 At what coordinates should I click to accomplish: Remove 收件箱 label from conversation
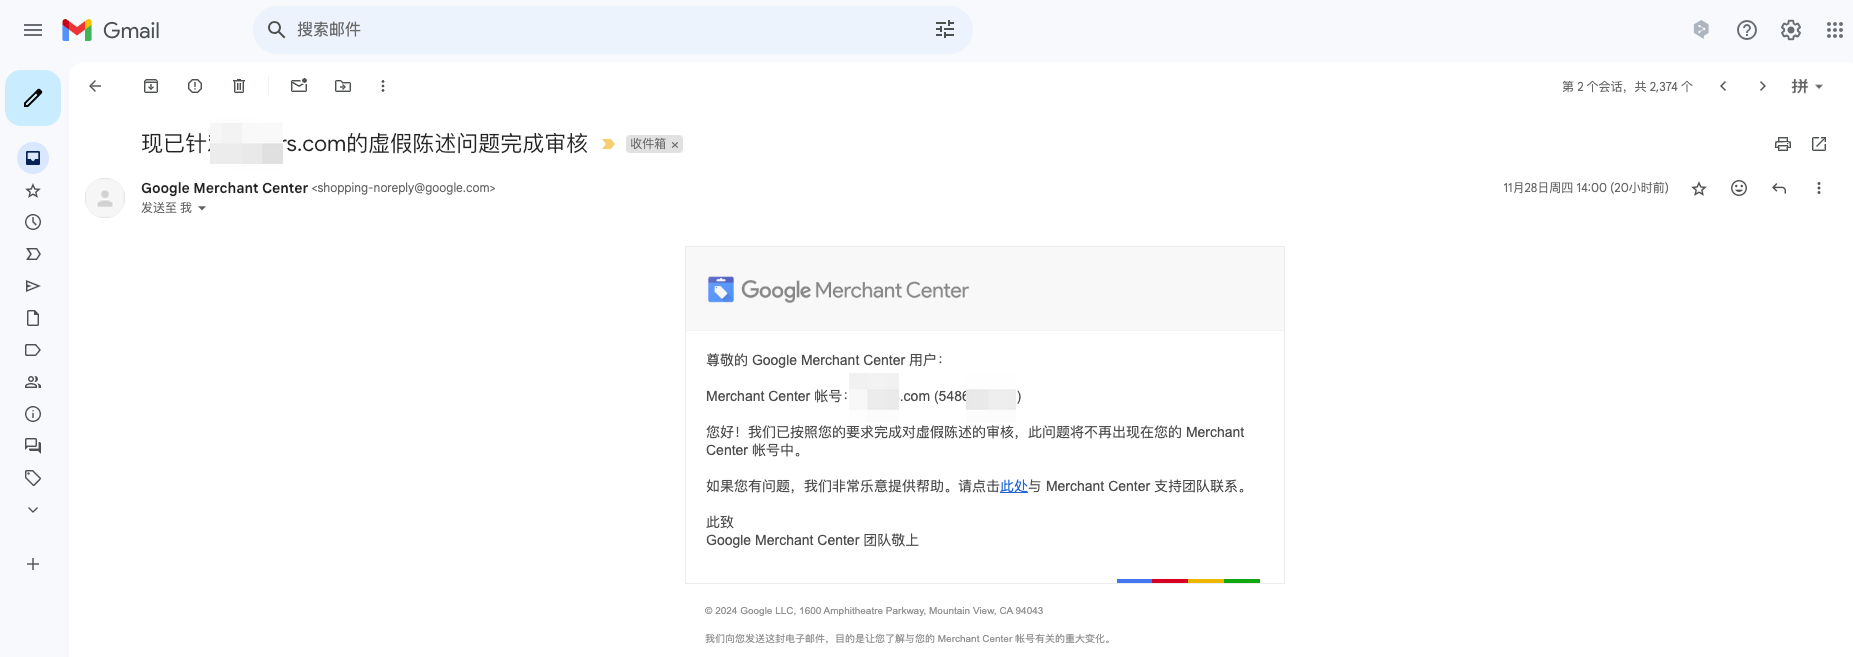(675, 145)
